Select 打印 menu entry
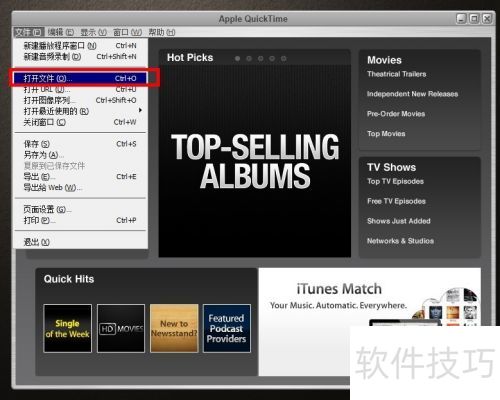Image resolution: width=500 pixels, height=400 pixels. click(80, 220)
